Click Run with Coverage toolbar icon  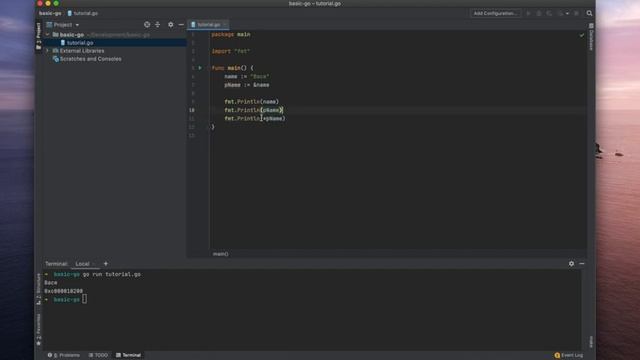pos(549,13)
